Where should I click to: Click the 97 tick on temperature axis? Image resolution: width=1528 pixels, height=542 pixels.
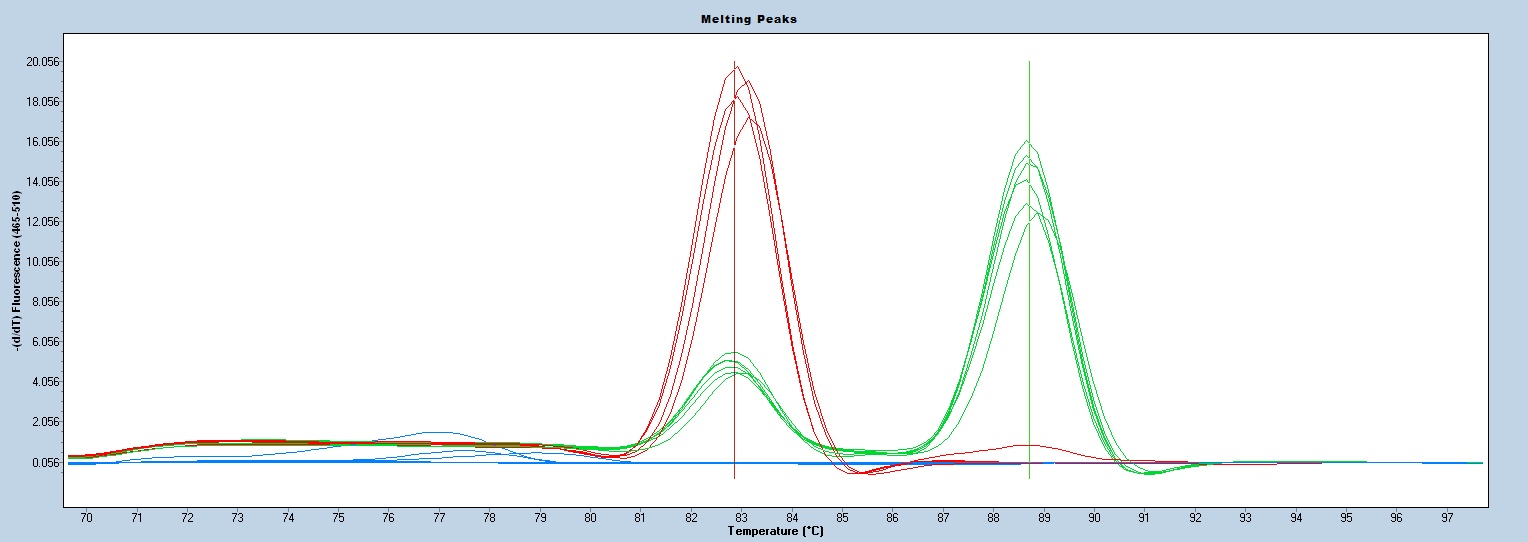(x=1447, y=517)
